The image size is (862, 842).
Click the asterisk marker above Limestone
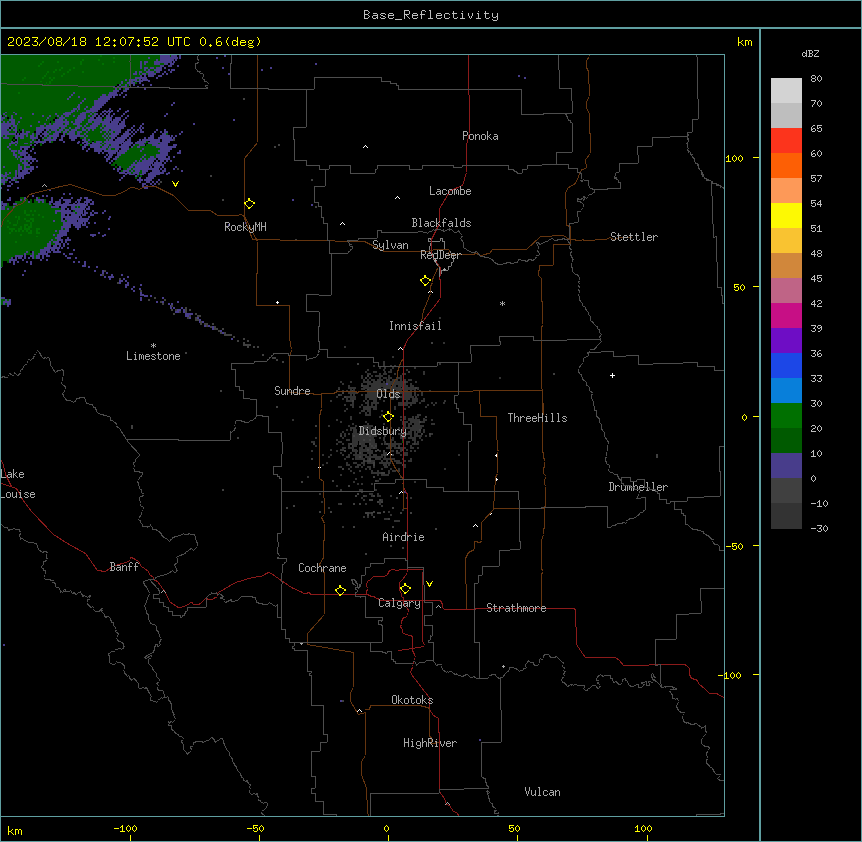pos(153,346)
